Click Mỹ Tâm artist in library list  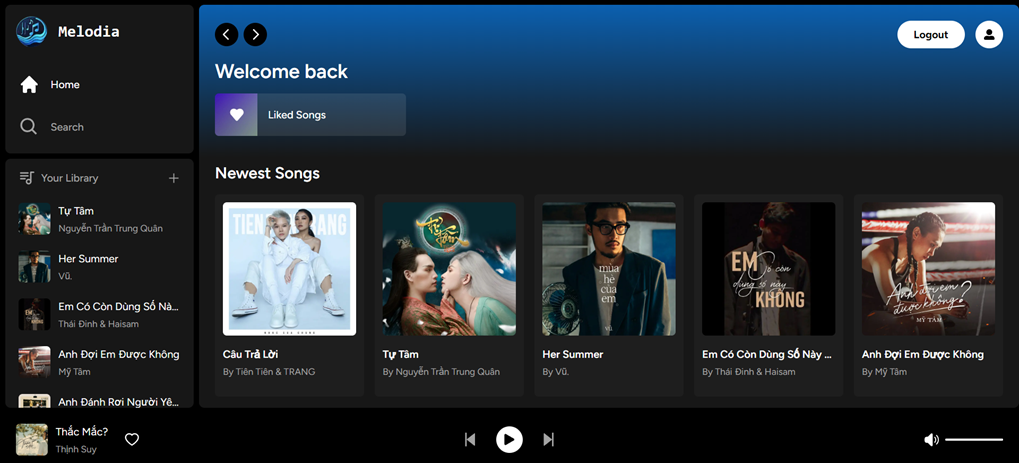[74, 372]
